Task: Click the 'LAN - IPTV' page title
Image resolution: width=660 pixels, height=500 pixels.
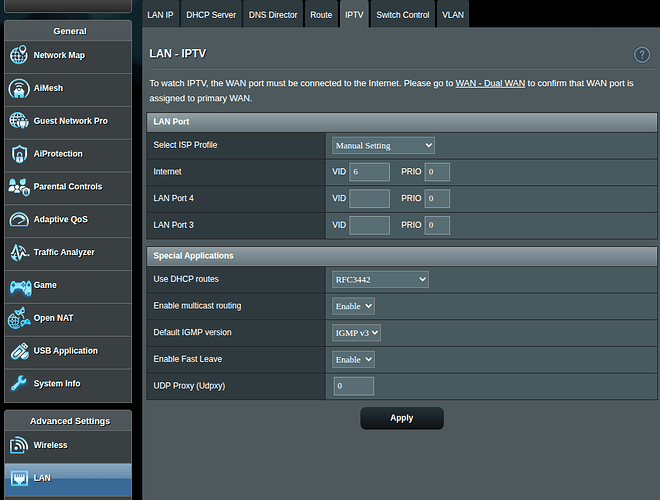Action: coord(178,54)
